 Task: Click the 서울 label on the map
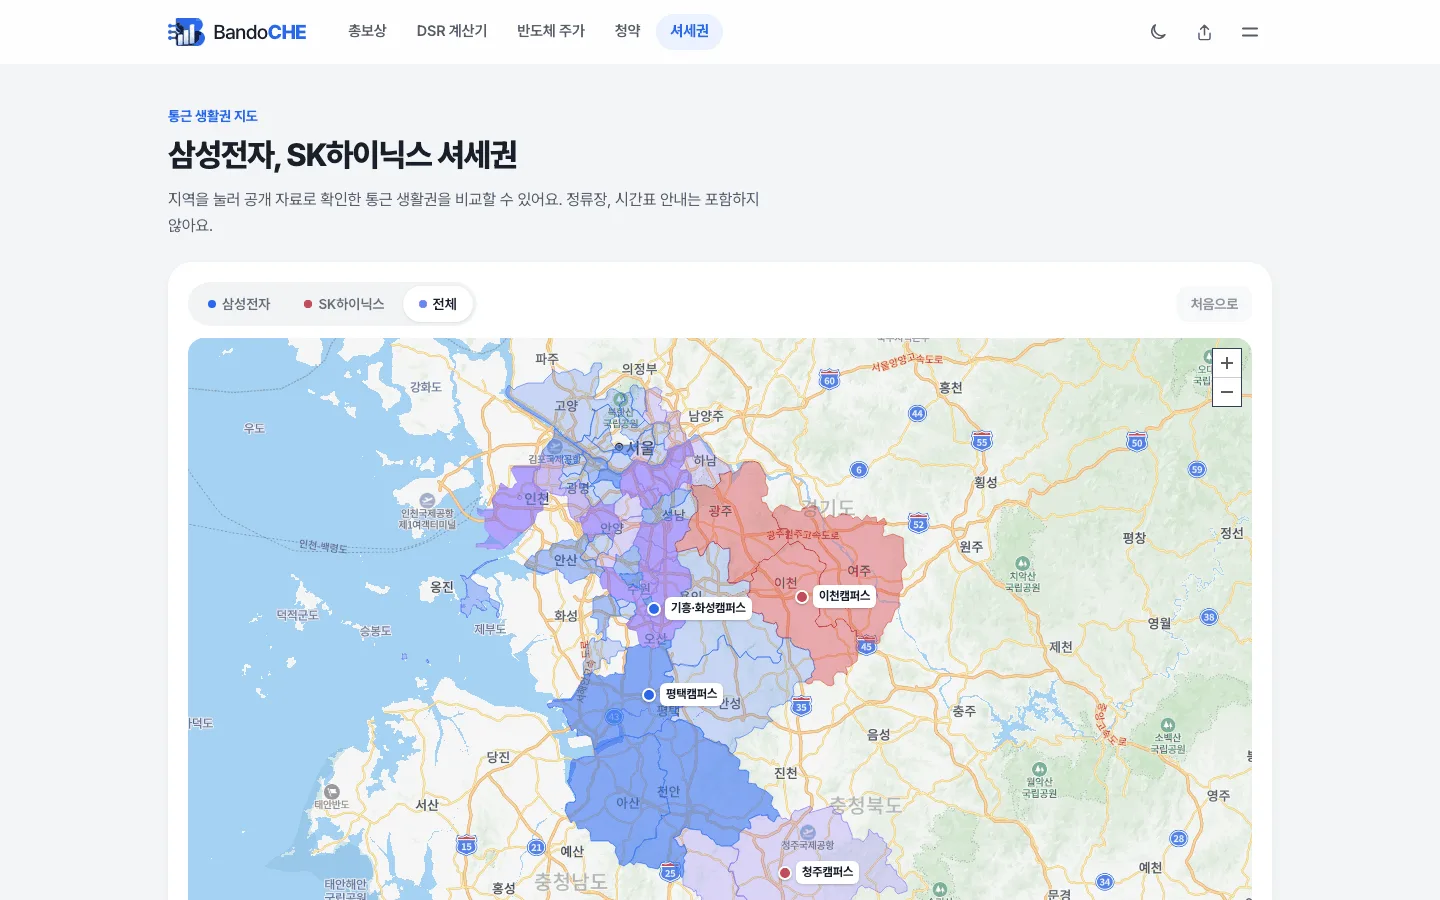641,448
